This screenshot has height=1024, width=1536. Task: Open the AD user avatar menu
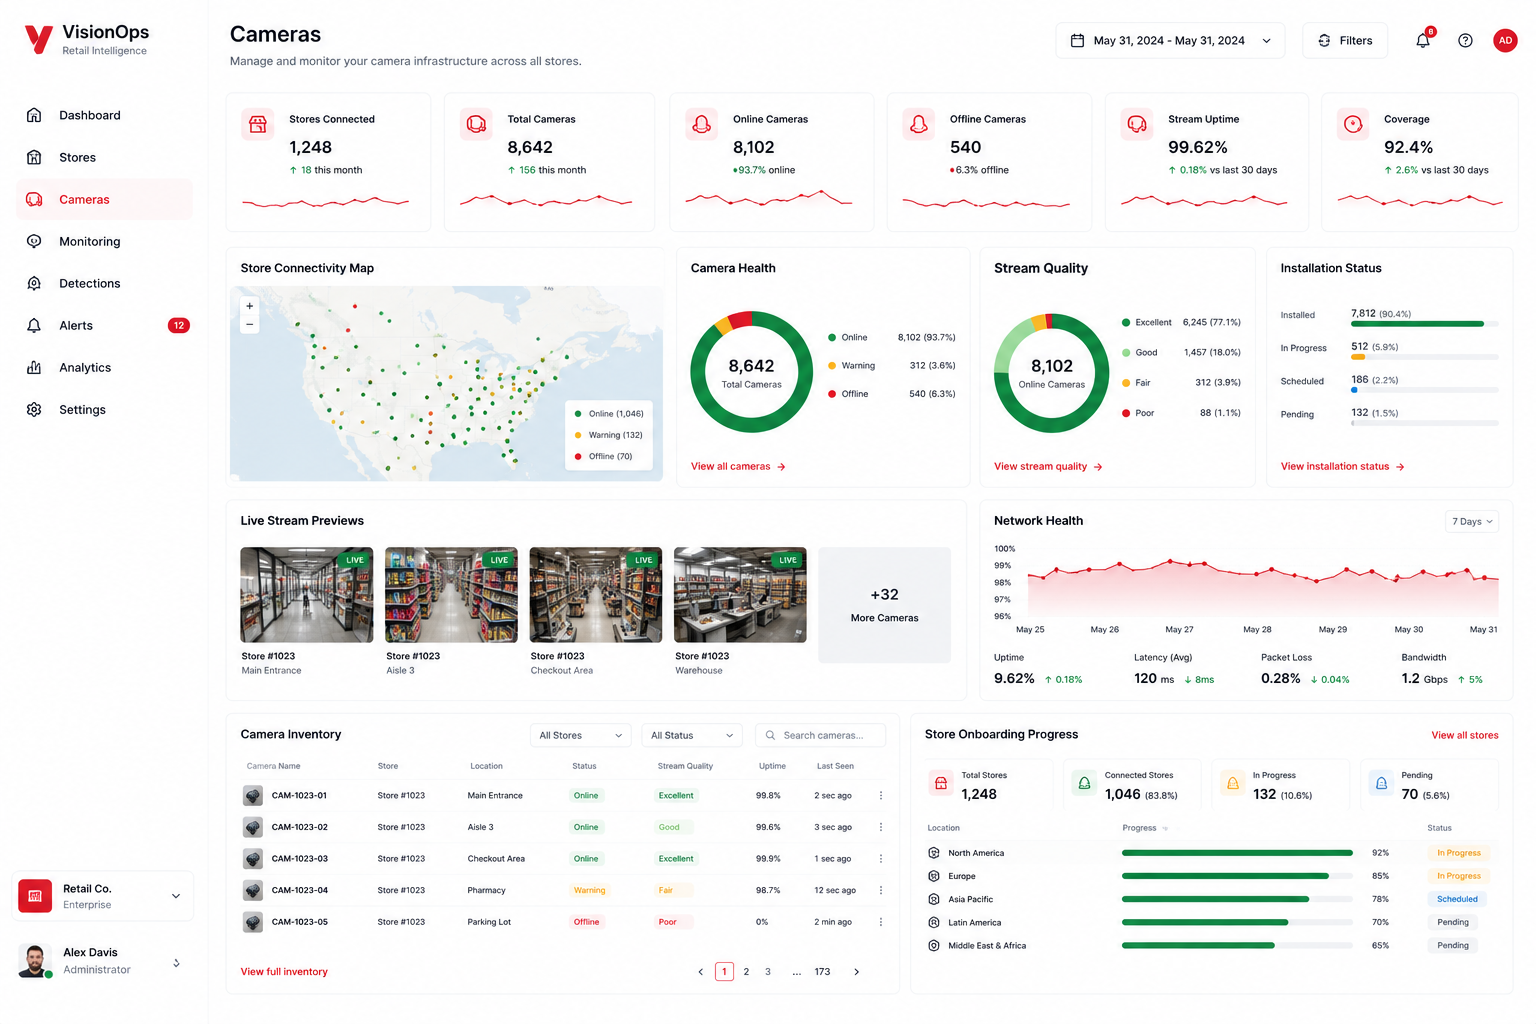pyautogui.click(x=1505, y=41)
